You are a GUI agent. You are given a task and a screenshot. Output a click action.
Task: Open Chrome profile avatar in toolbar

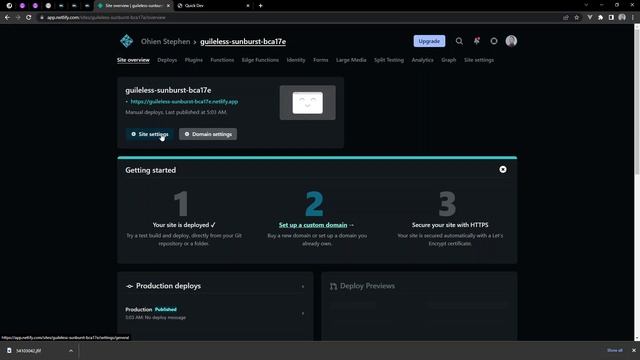622,18
